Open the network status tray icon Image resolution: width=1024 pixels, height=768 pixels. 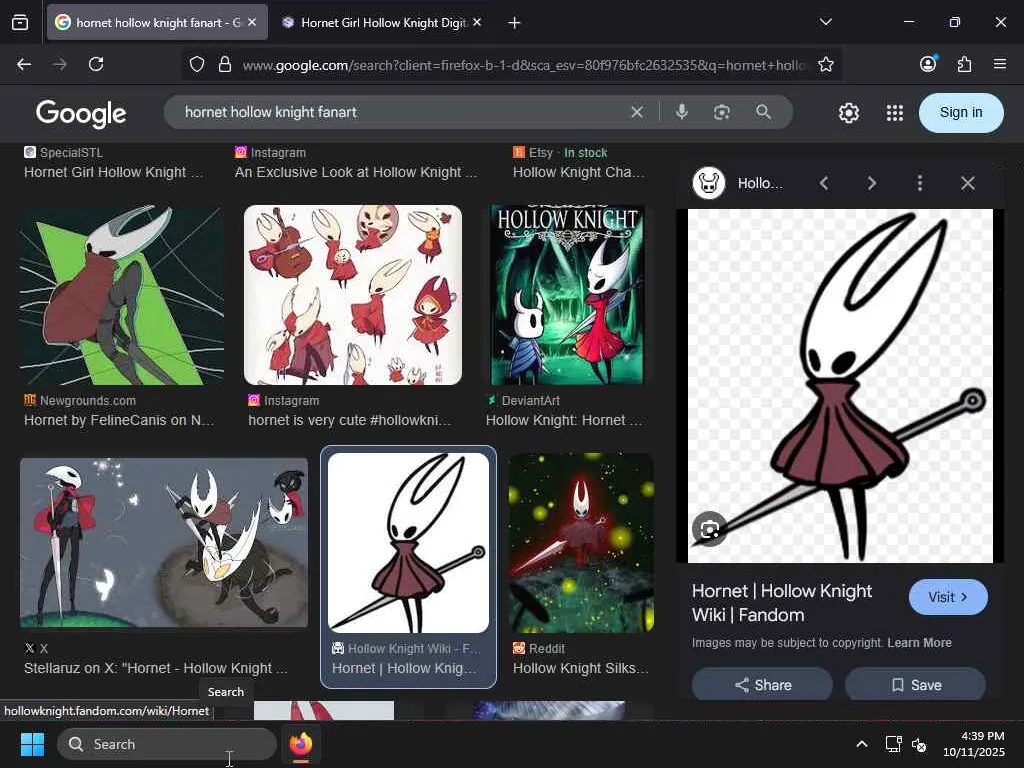pos(893,744)
